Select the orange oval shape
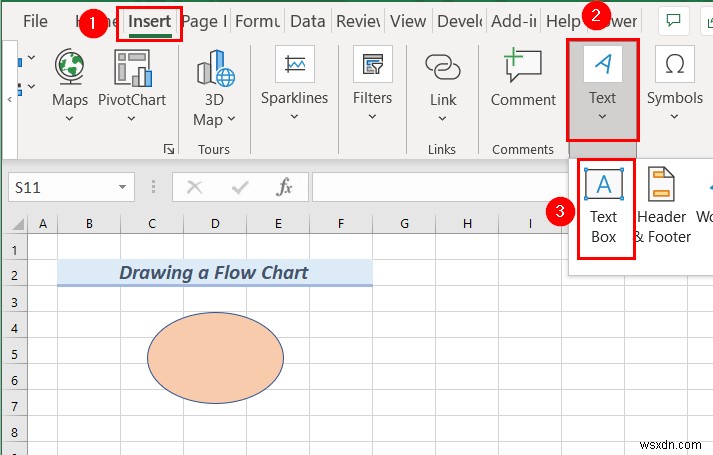 pyautogui.click(x=216, y=358)
